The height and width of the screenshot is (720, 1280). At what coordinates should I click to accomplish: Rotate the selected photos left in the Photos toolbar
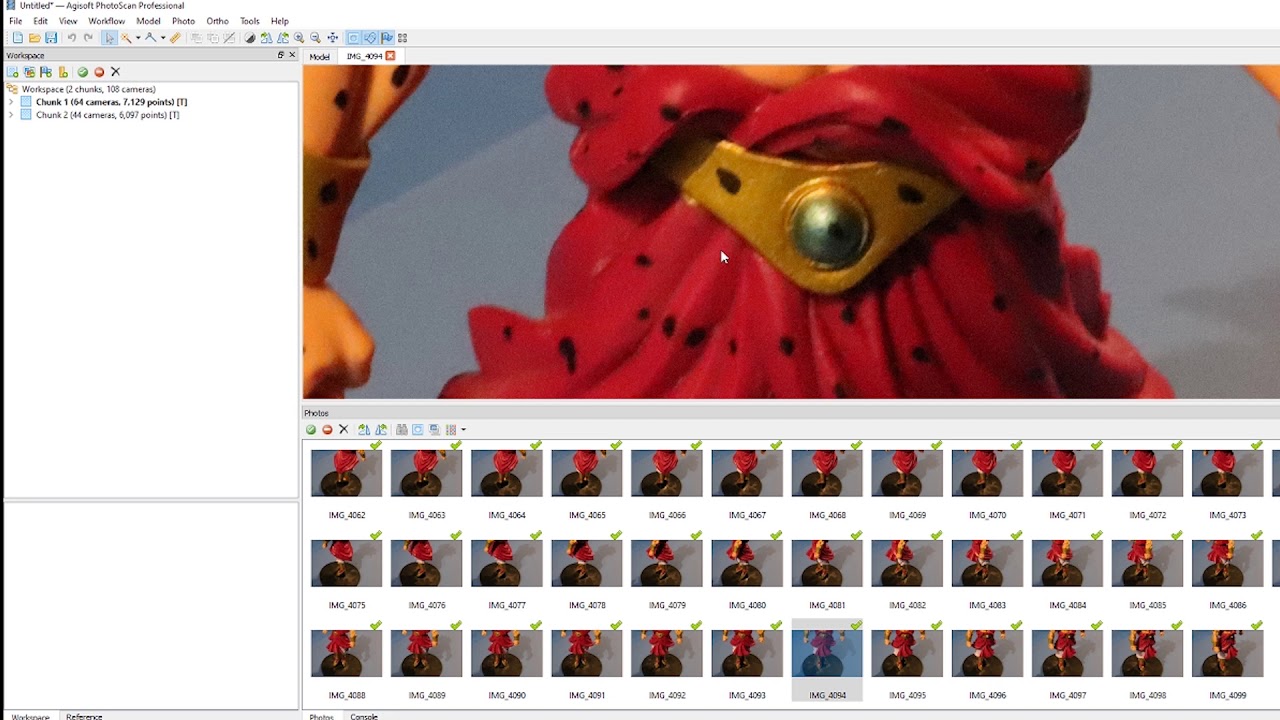[x=364, y=430]
